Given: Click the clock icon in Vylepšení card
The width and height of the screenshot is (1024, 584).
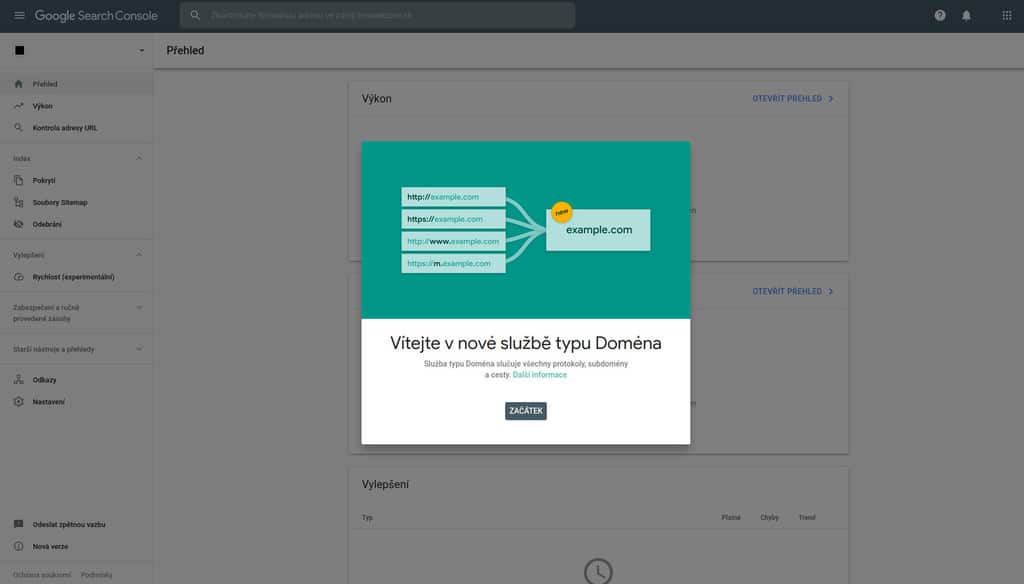Looking at the screenshot, I should tap(598, 571).
